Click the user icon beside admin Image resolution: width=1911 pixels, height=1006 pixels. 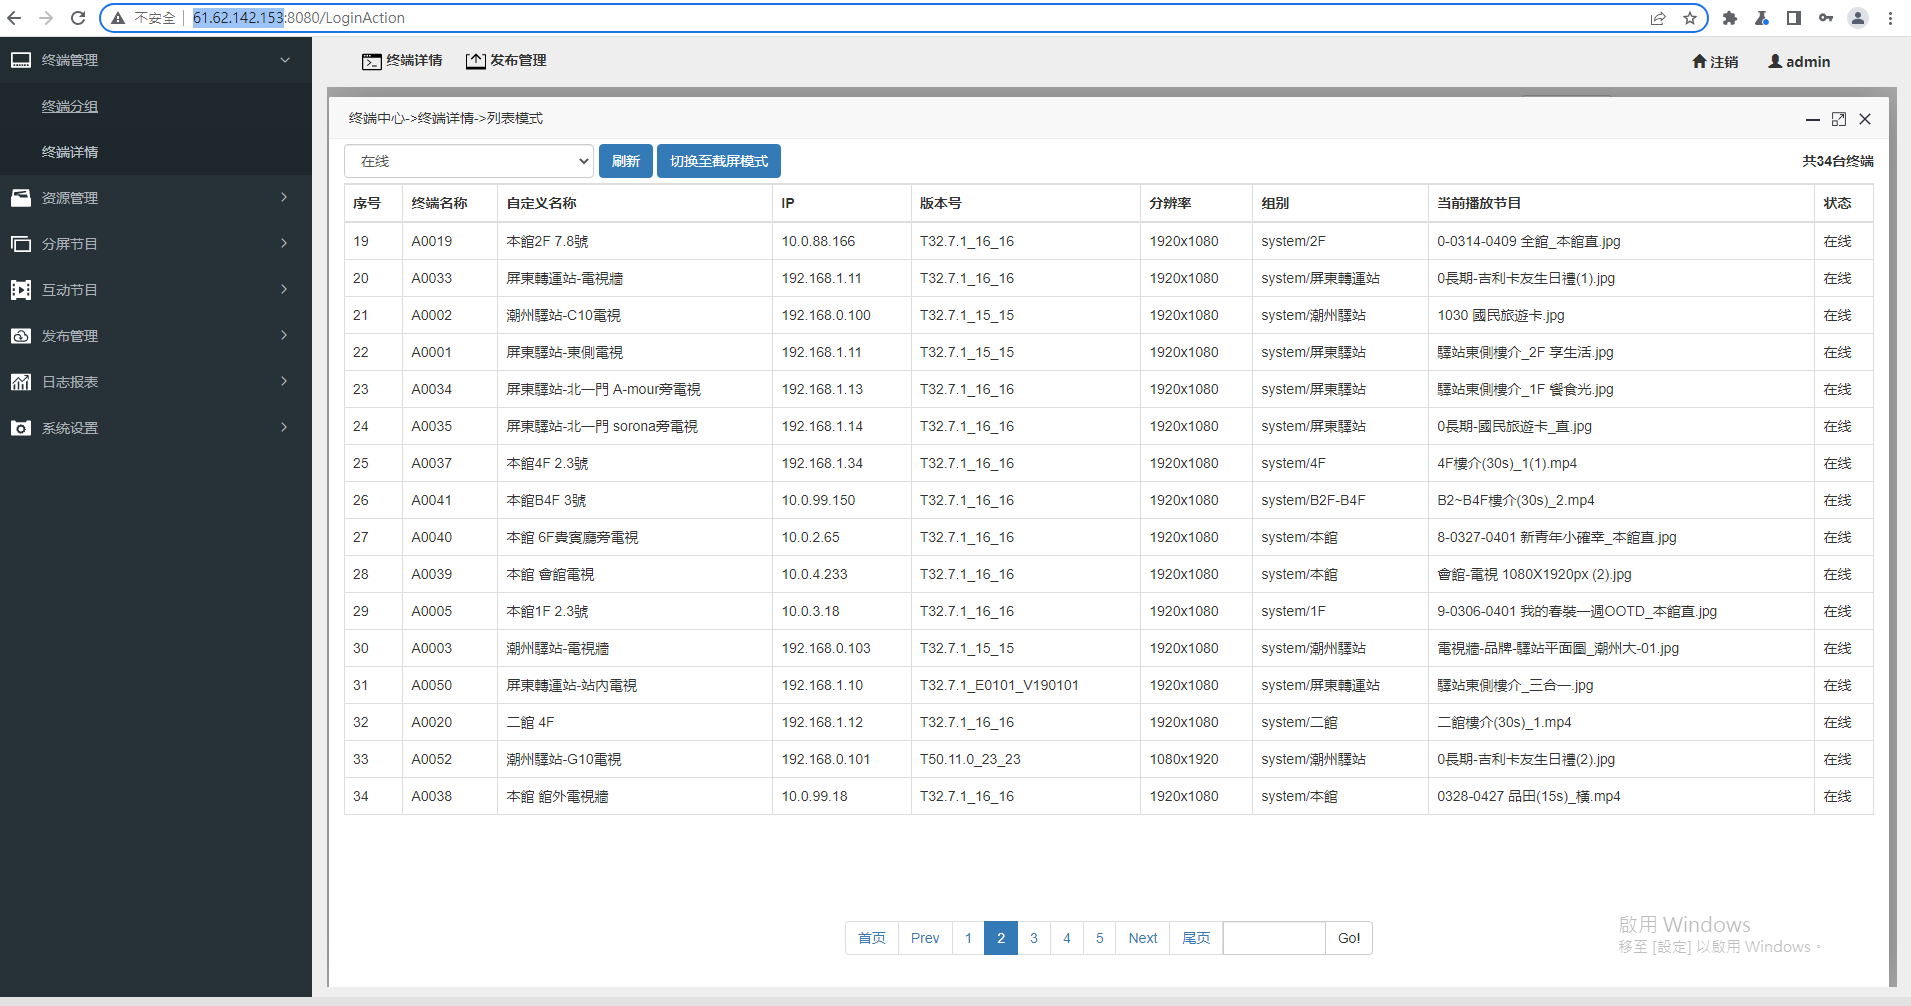pos(1775,61)
